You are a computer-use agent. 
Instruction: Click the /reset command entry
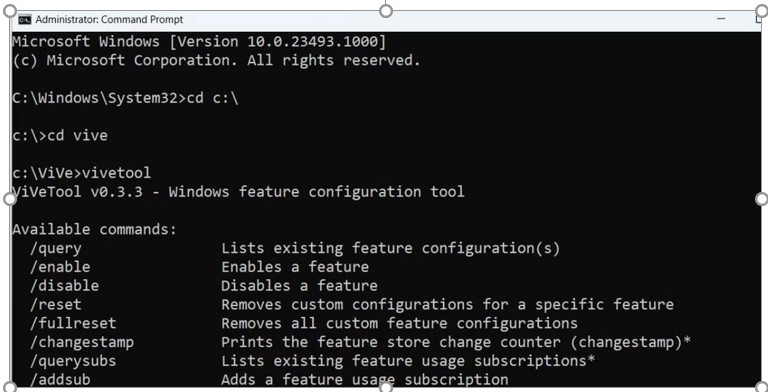point(352,305)
